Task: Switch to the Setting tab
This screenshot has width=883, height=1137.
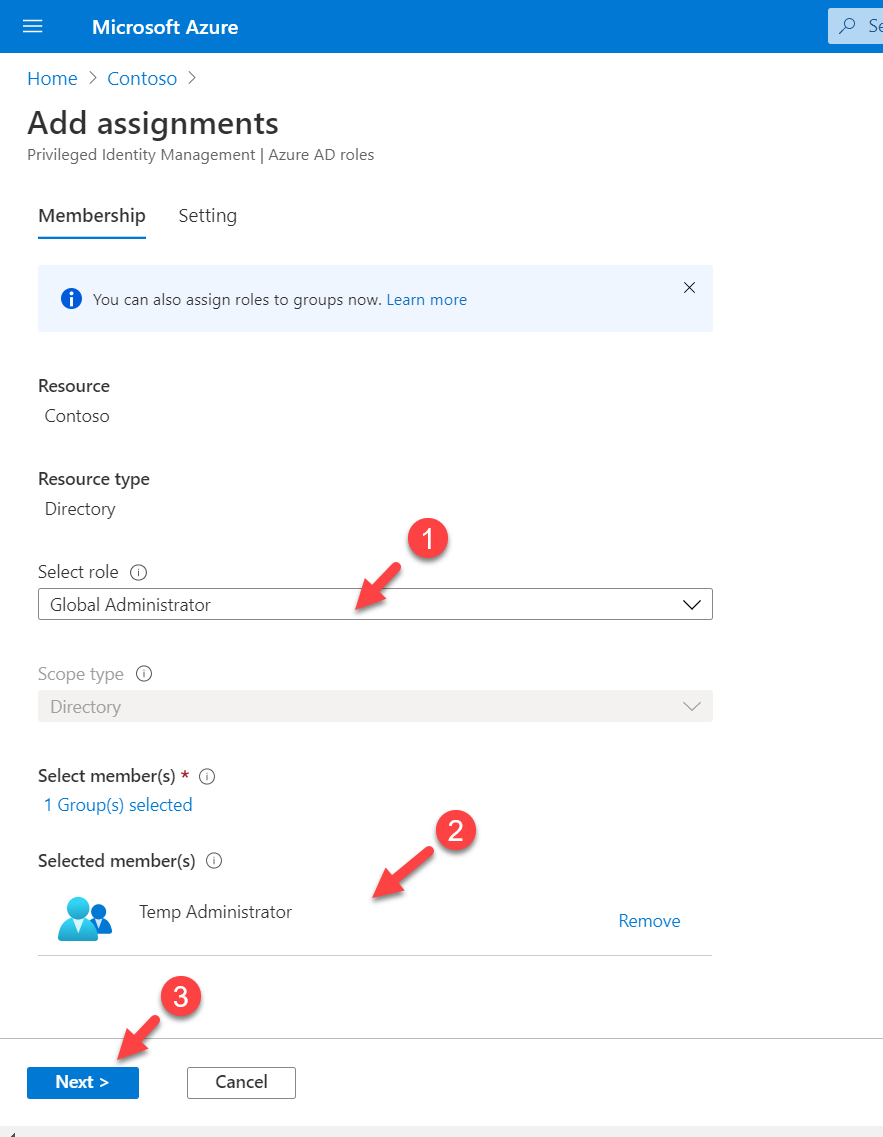Action: coord(207,216)
